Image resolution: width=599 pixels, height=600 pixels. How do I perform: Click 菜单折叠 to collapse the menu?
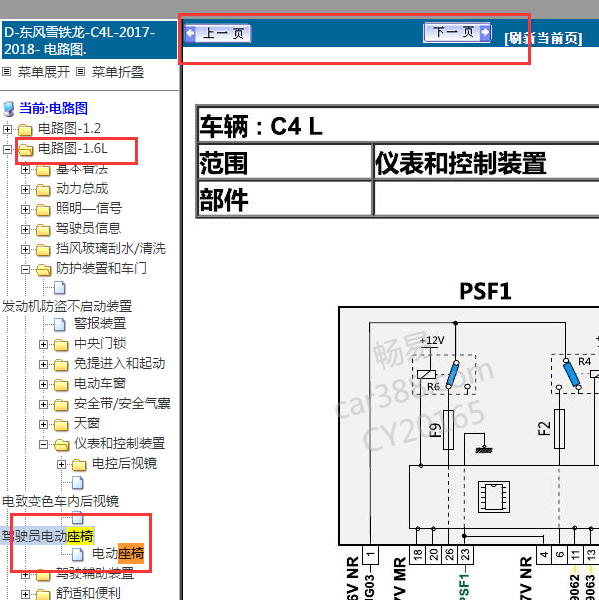(118, 72)
